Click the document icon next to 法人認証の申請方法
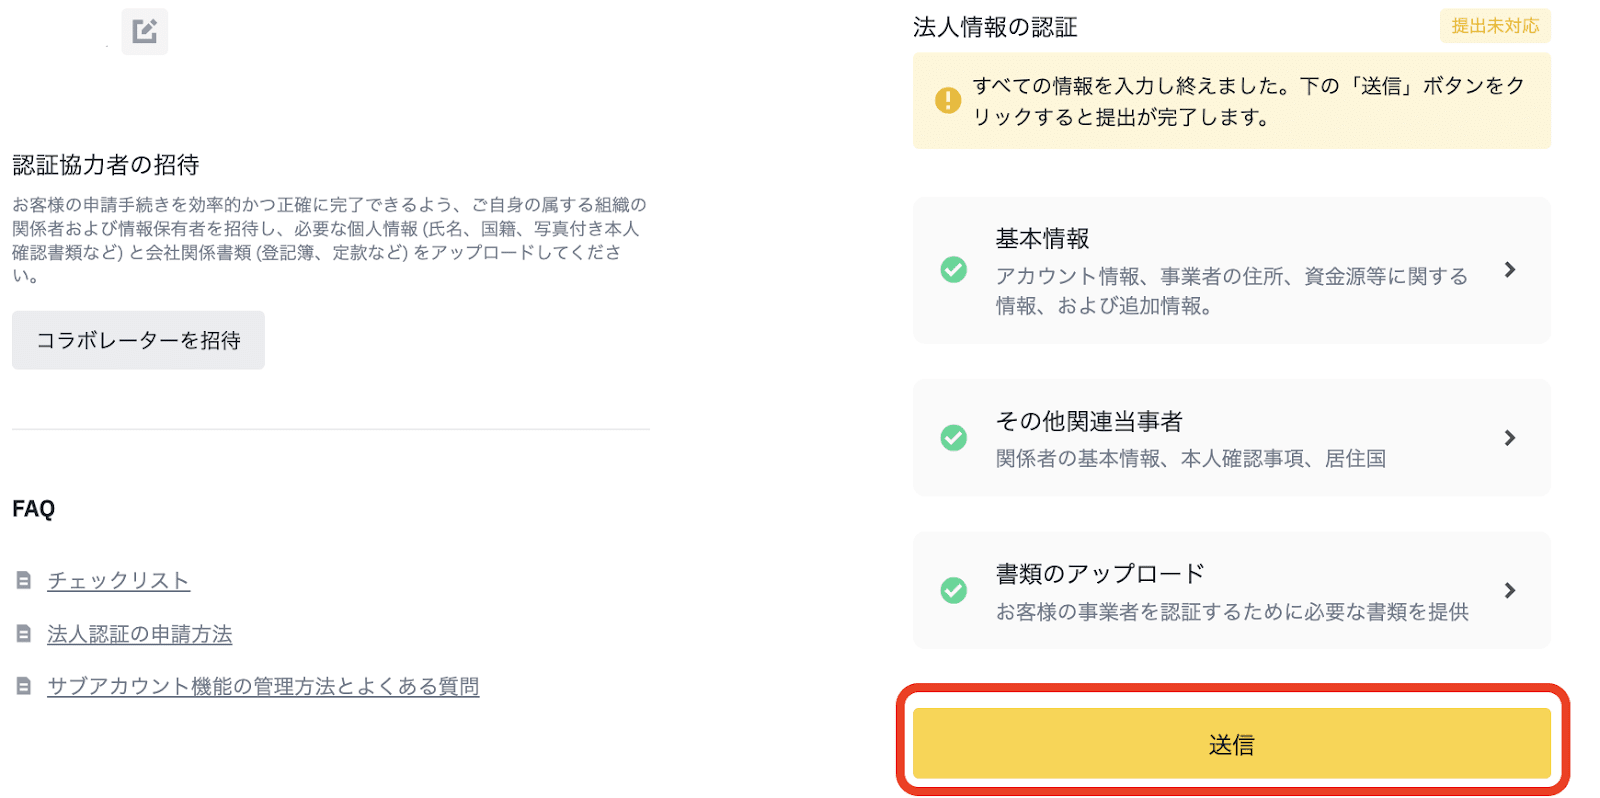The height and width of the screenshot is (798, 1600). click(24, 633)
